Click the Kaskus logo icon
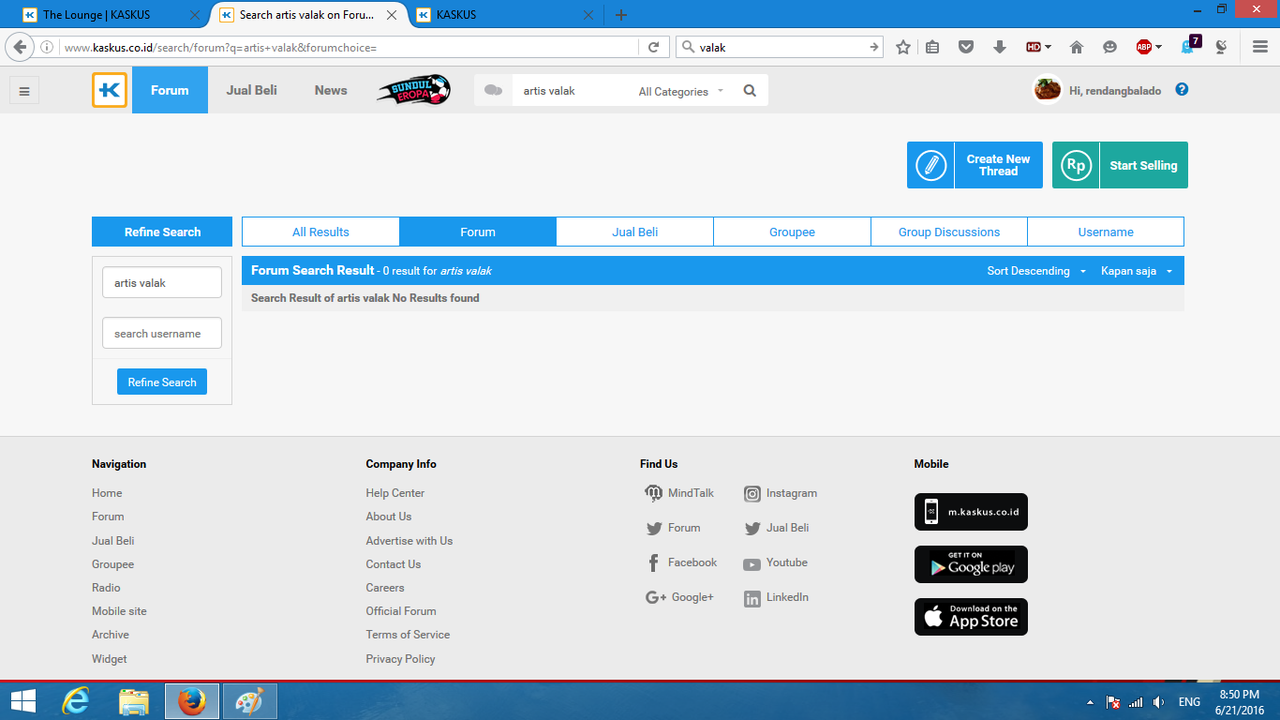This screenshot has height=720, width=1280. tap(110, 90)
